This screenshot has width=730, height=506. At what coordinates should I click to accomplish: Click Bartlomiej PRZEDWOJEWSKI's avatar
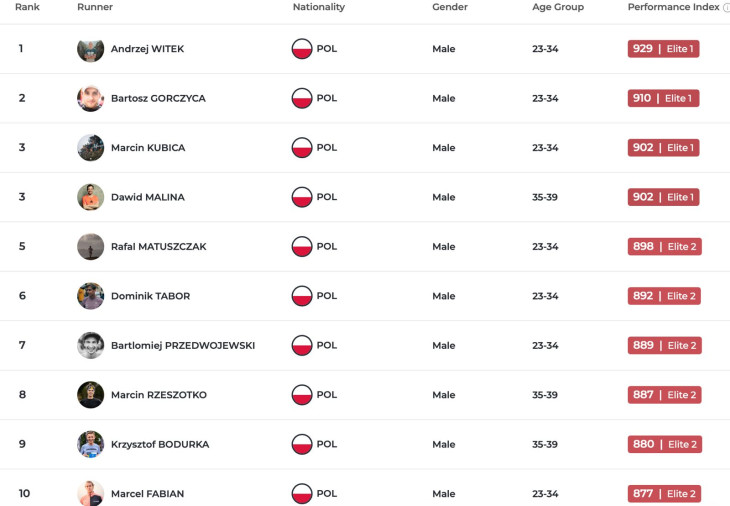[91, 345]
